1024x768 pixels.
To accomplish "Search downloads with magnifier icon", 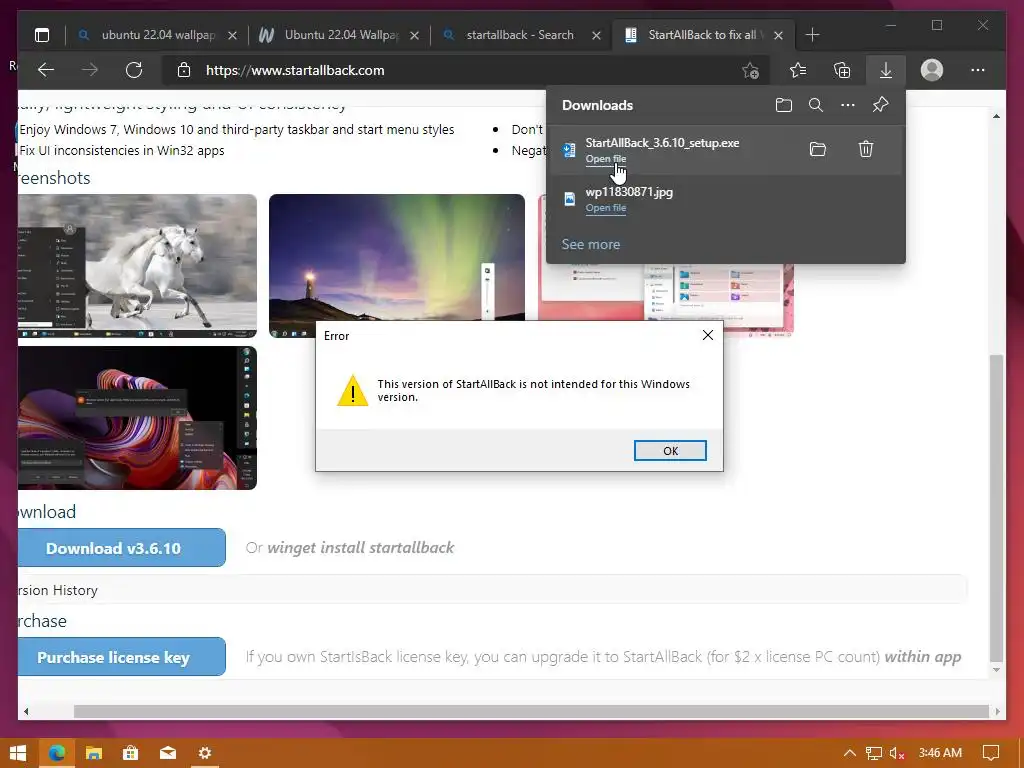I will coord(816,105).
